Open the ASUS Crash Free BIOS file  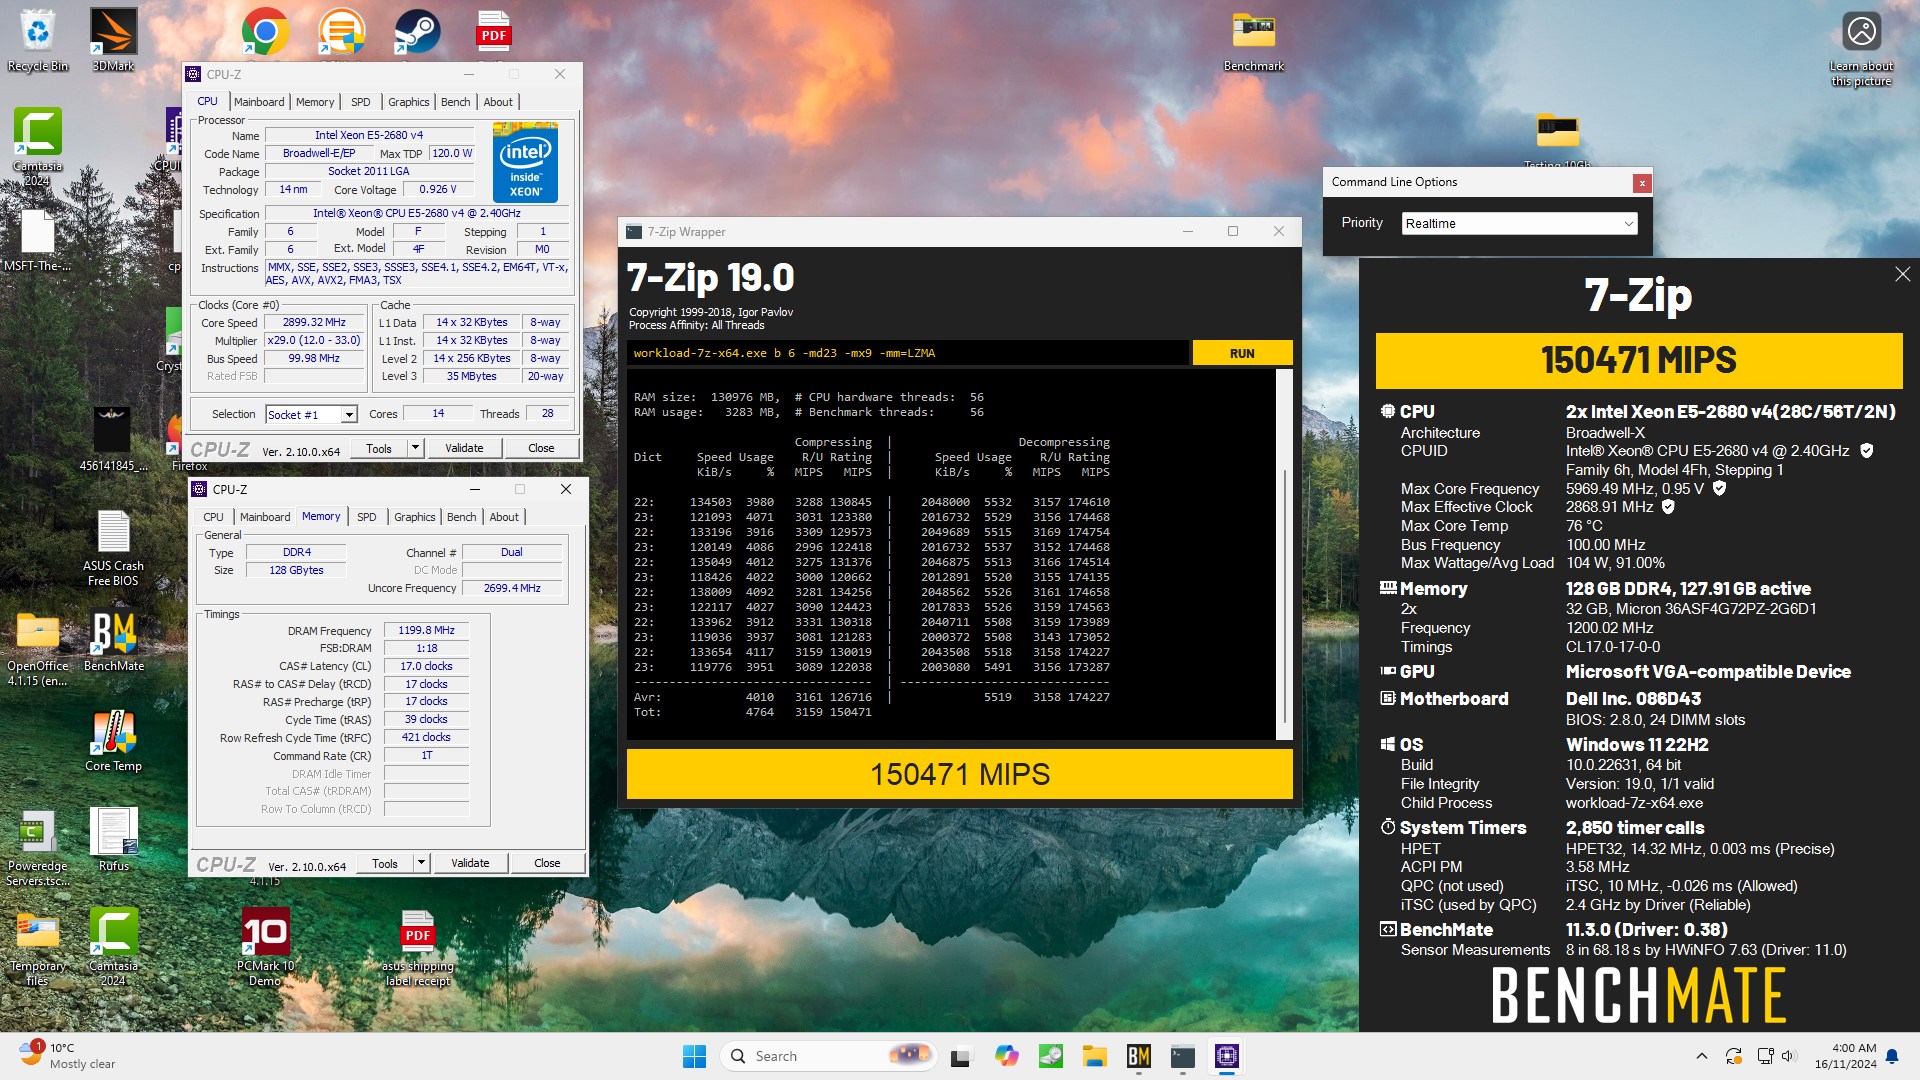(x=113, y=547)
